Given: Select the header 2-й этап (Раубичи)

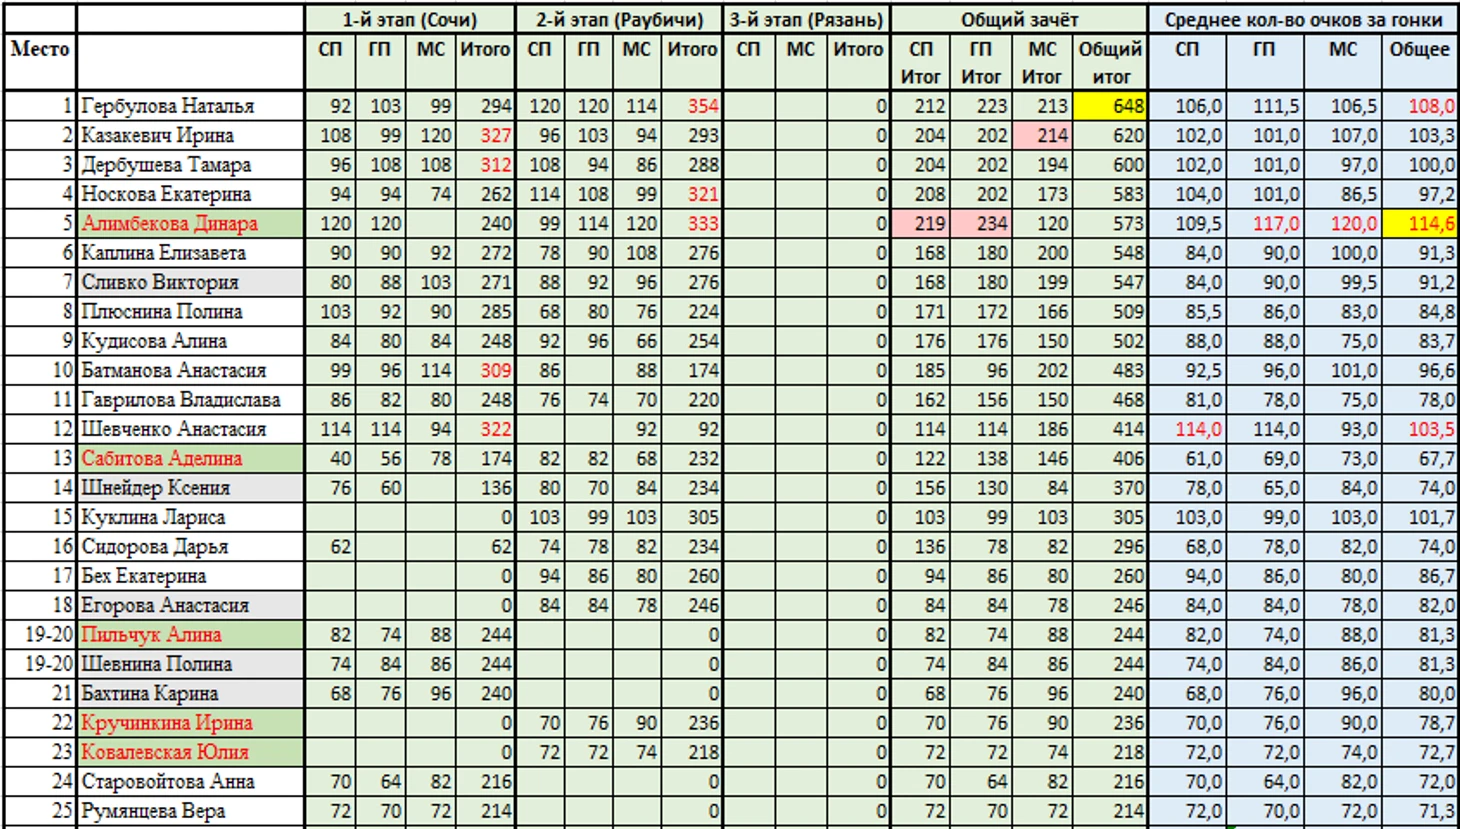Looking at the screenshot, I should click(619, 20).
